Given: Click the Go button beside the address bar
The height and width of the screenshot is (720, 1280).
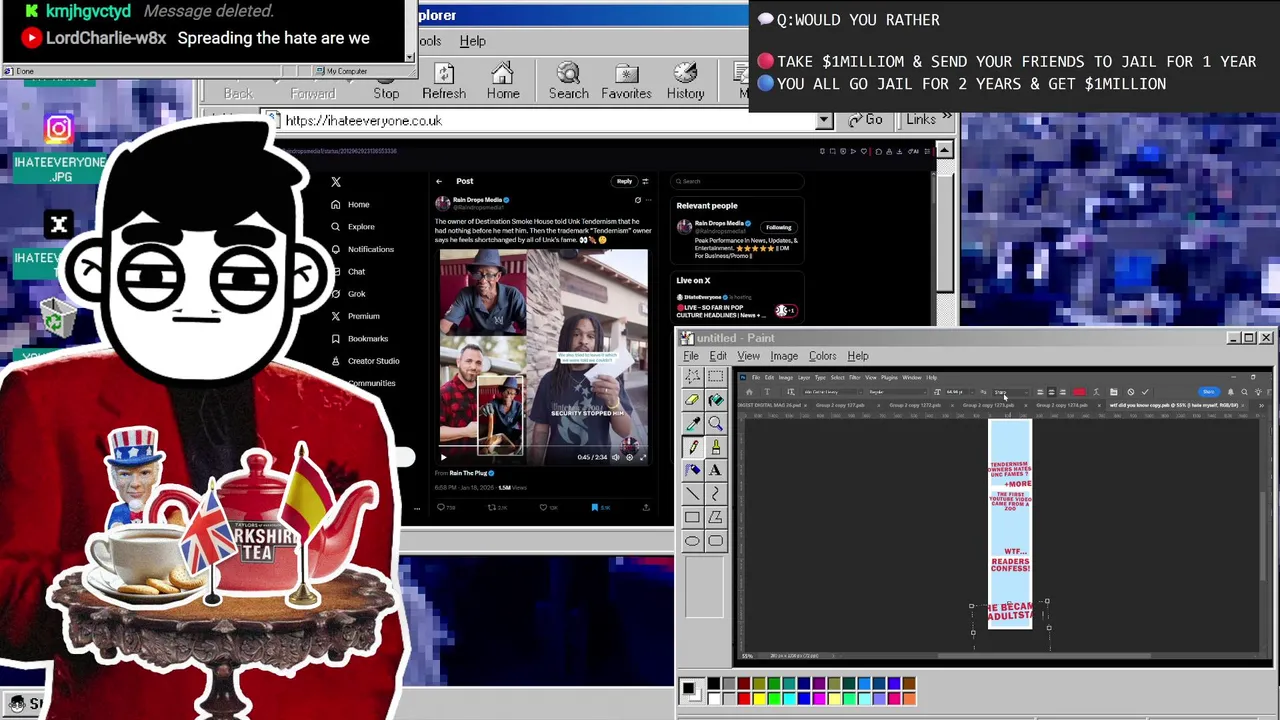Looking at the screenshot, I should [866, 120].
